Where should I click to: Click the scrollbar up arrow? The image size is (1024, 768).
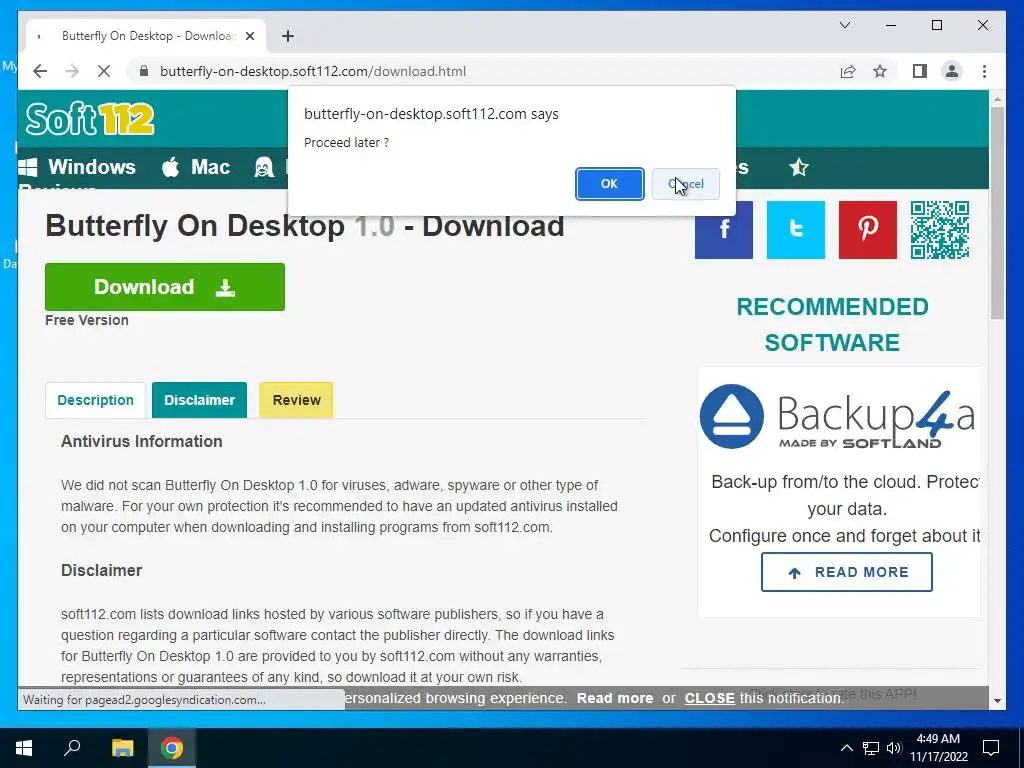[x=997, y=99]
